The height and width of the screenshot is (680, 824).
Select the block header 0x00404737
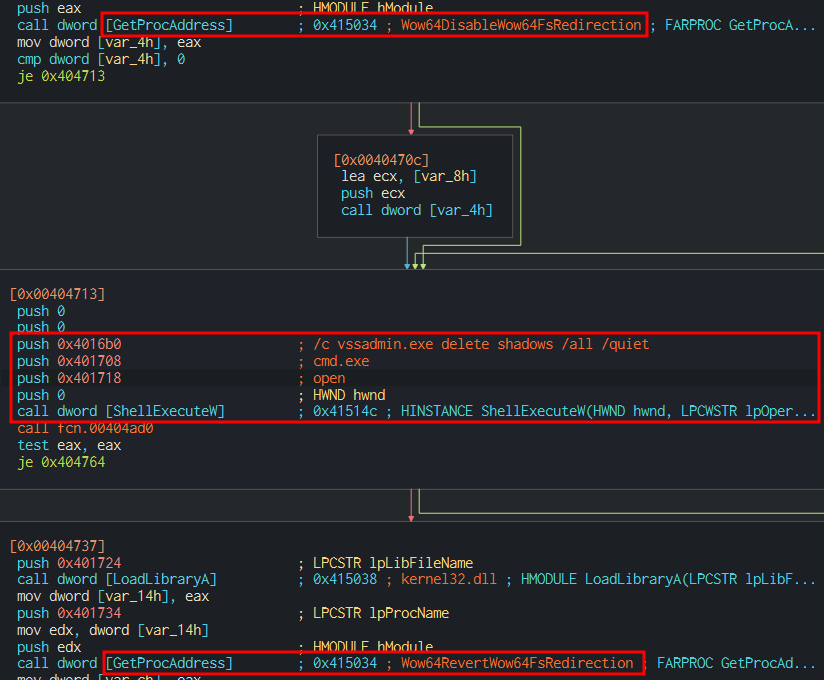57,546
